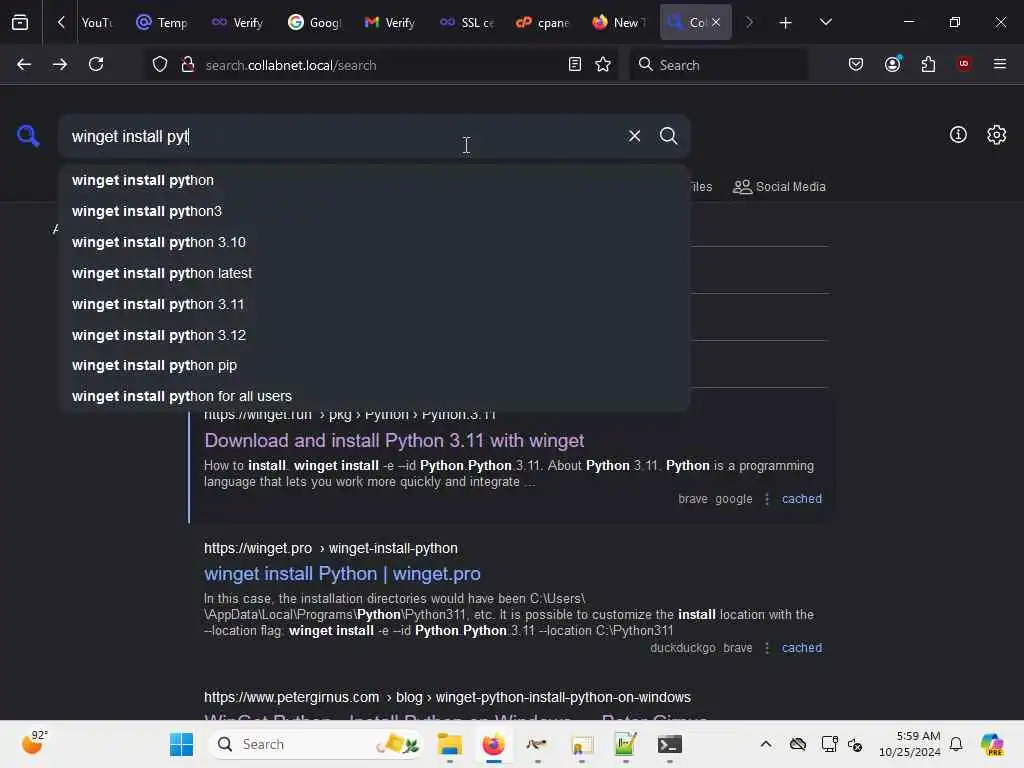This screenshot has width=1024, height=768.
Task: Click the Windows taskbar Search box
Action: pyautogui.click(x=316, y=744)
